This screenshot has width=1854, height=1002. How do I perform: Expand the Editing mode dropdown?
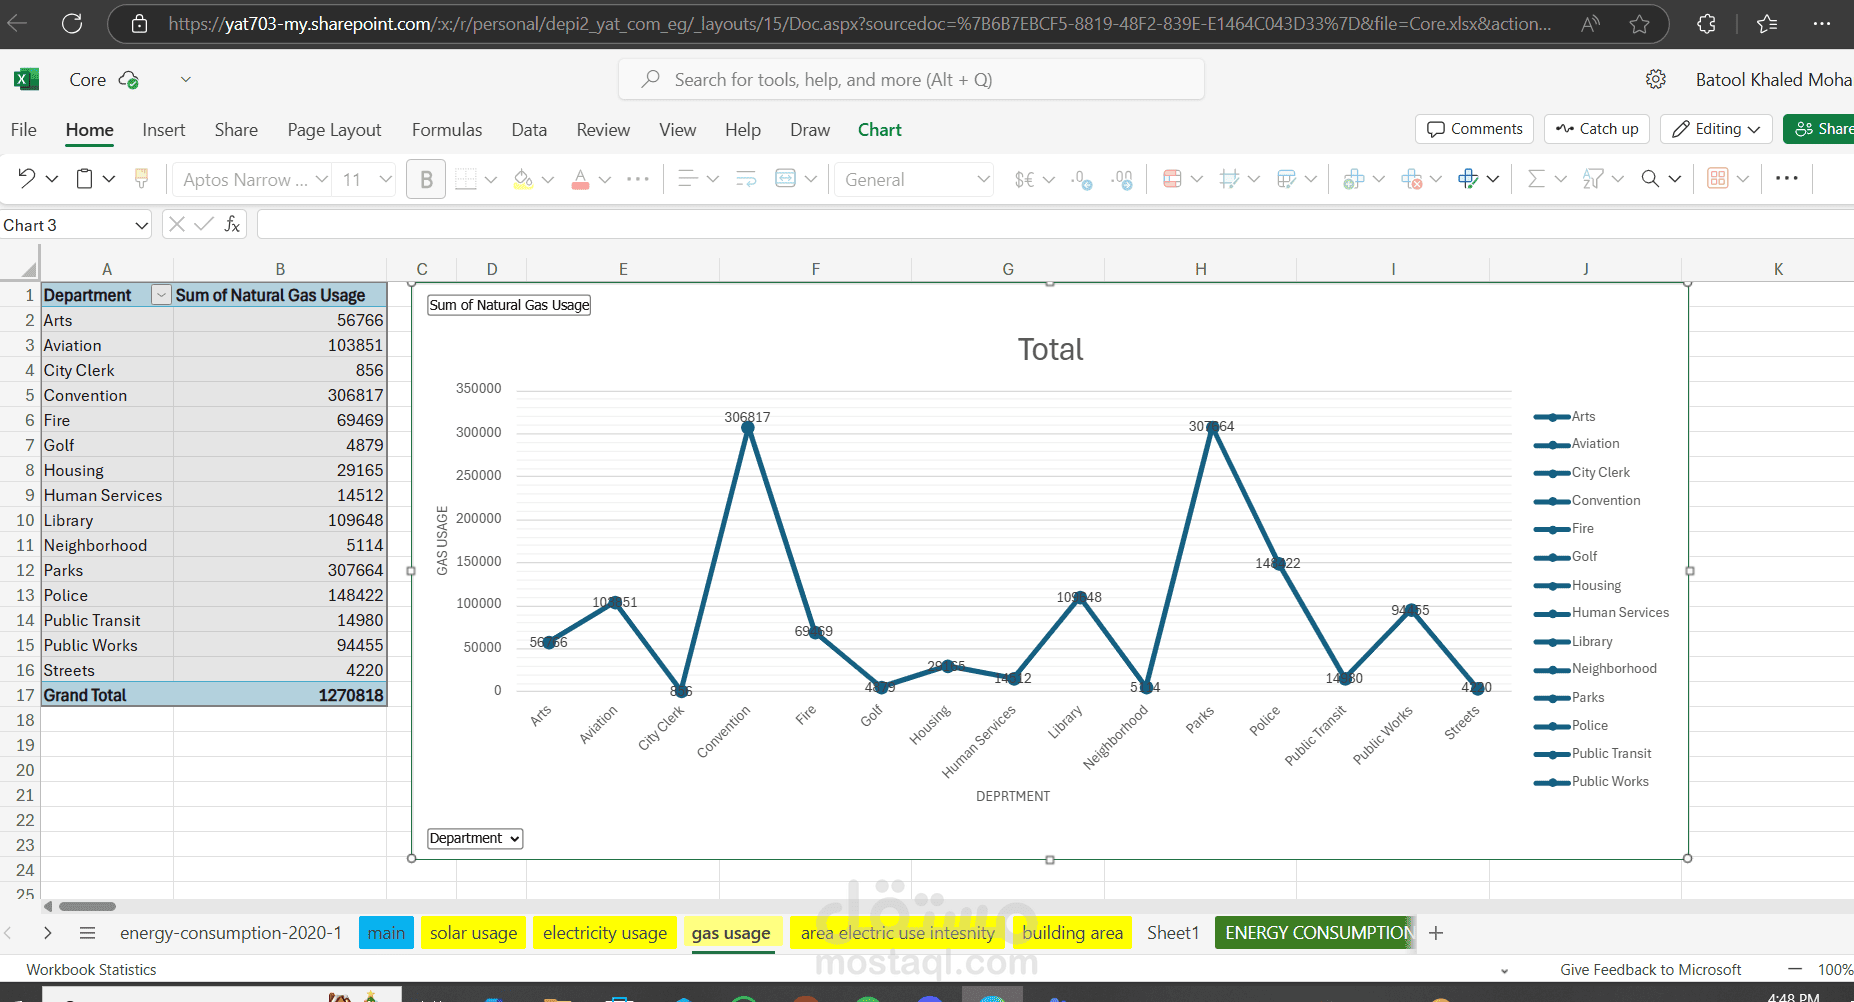click(x=1716, y=129)
